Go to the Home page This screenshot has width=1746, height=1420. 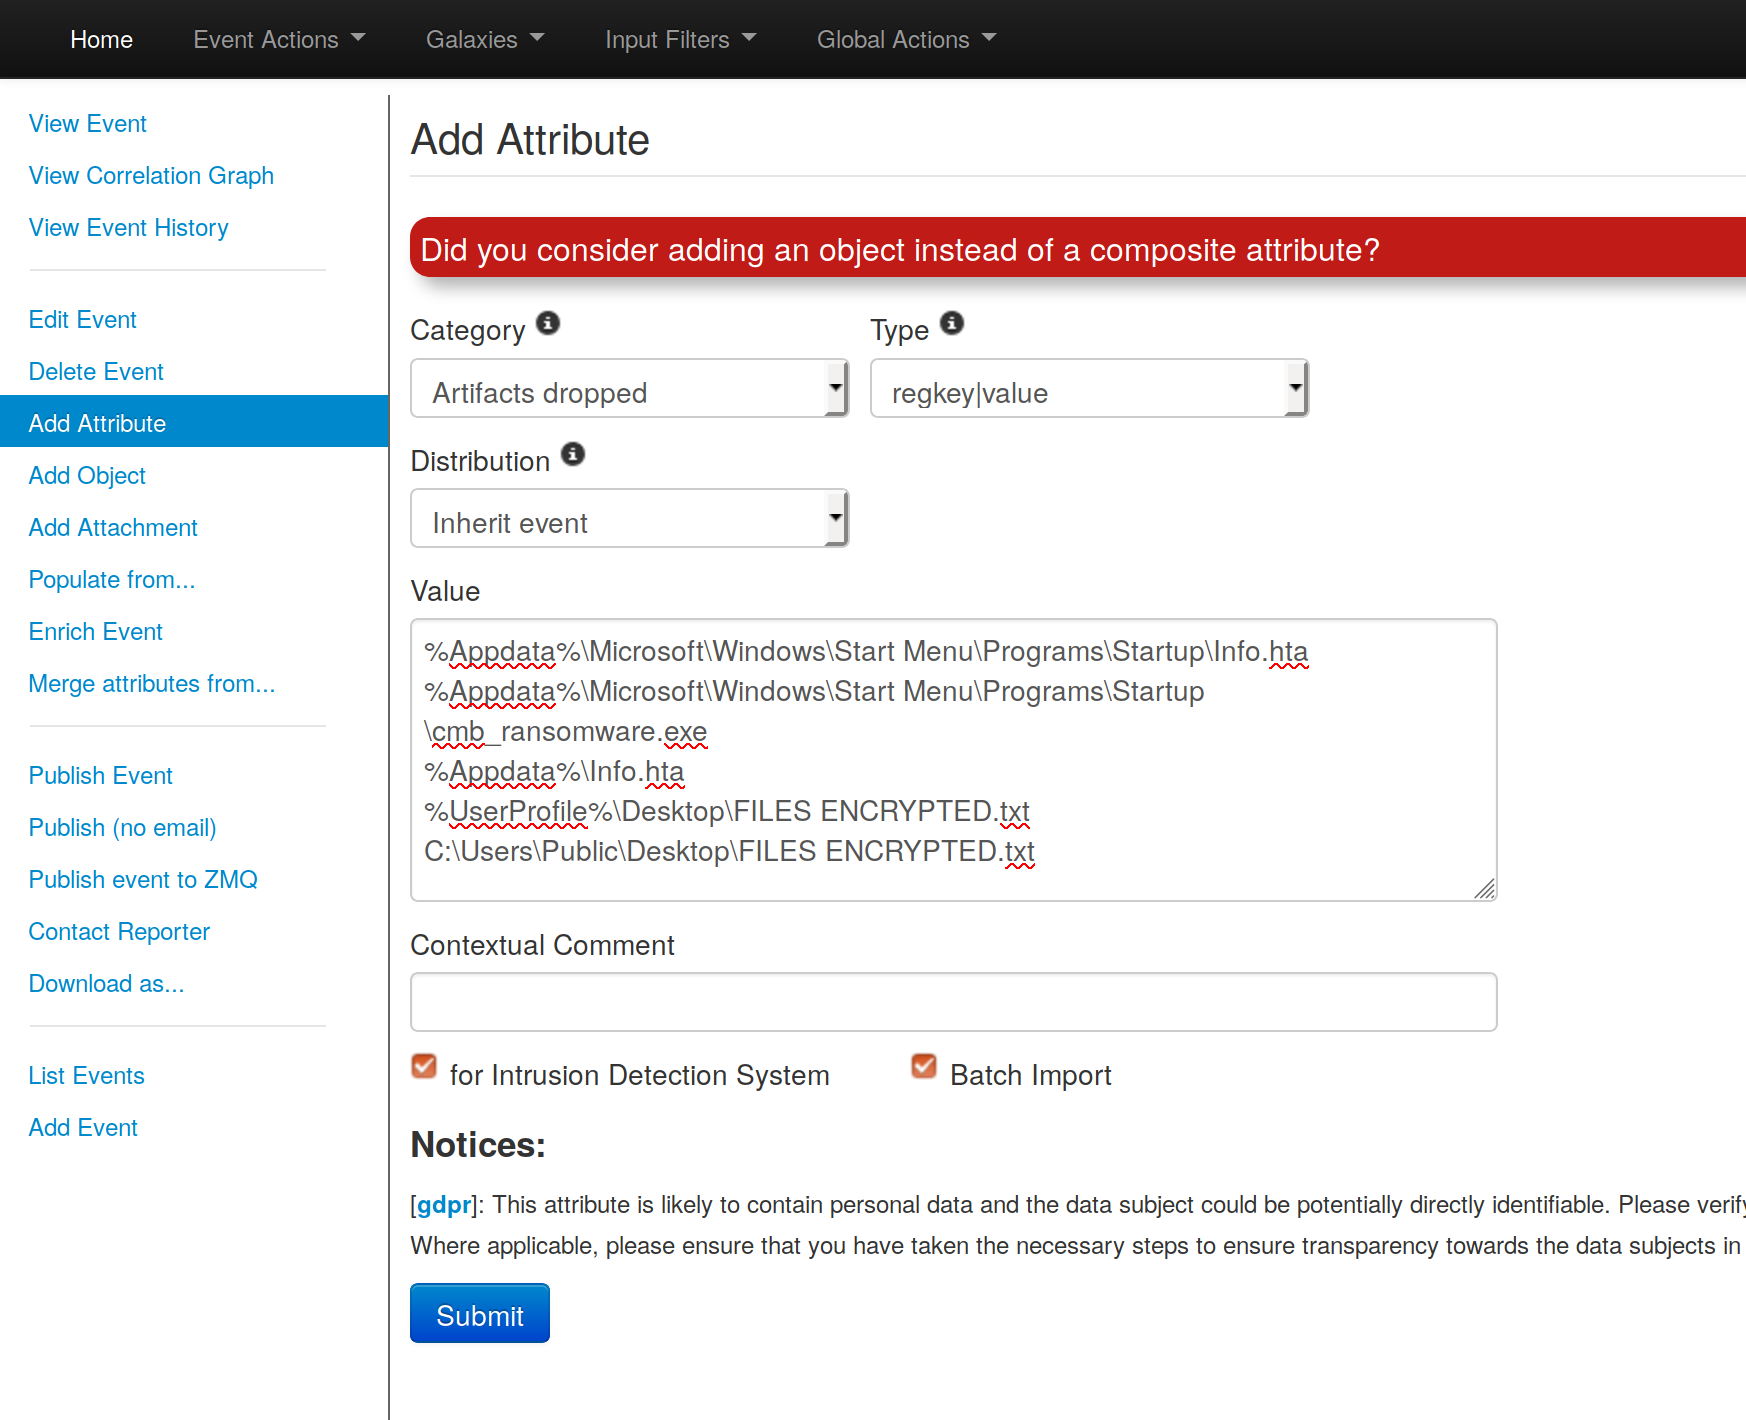[101, 40]
